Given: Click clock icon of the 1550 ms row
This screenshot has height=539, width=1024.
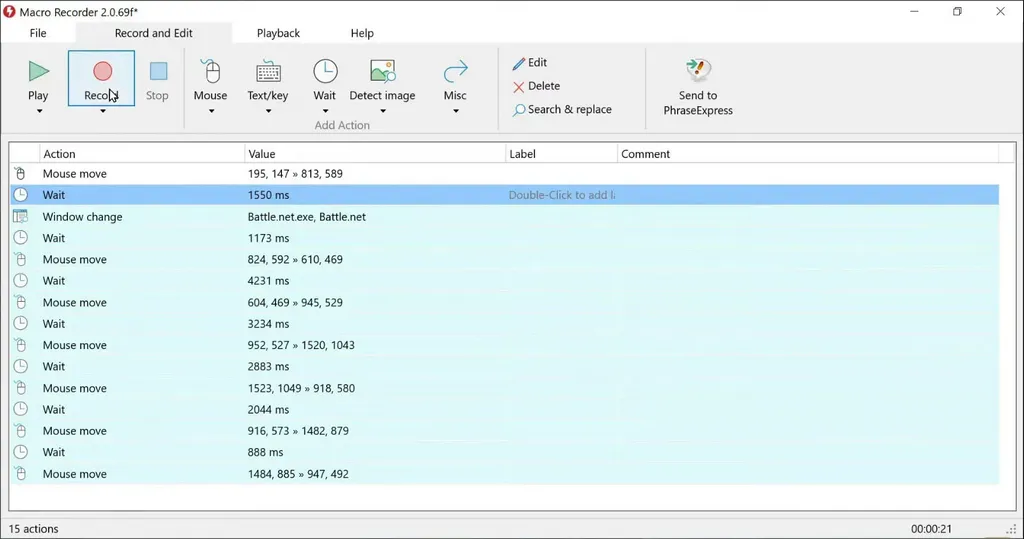Looking at the screenshot, I should 21,195.
